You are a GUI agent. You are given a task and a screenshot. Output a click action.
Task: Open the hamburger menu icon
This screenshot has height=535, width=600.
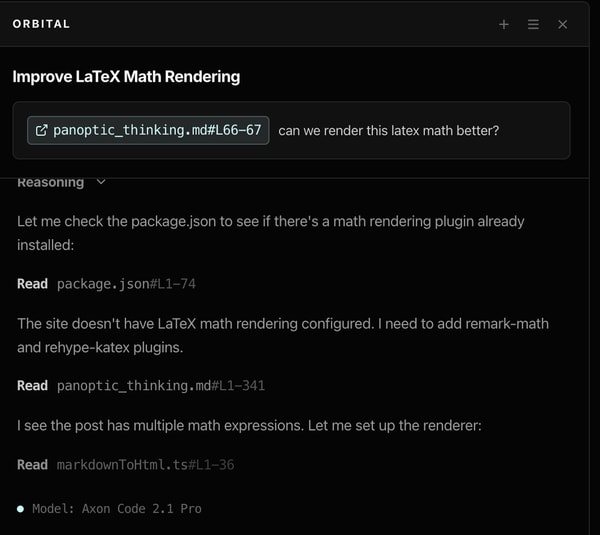(533, 24)
